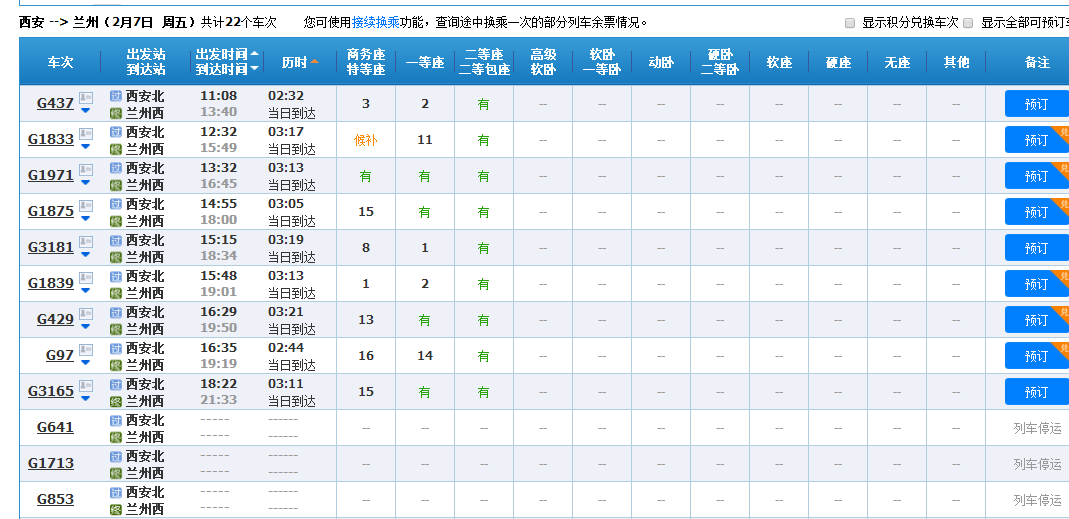Book train G437 with 预订 button
The height and width of the screenshot is (519, 1069).
click(x=1036, y=104)
